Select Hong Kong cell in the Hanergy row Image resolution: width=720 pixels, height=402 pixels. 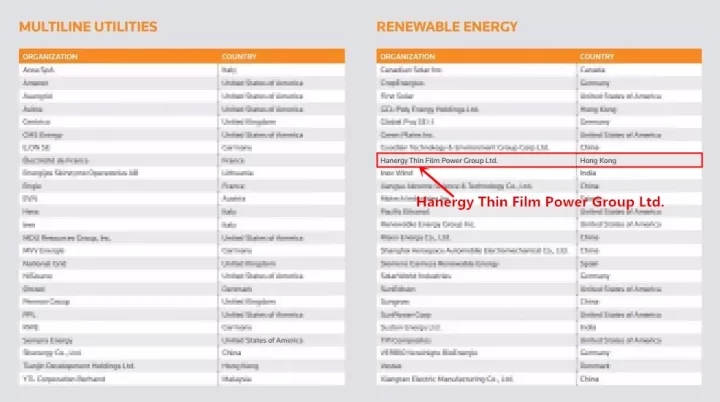click(639, 160)
